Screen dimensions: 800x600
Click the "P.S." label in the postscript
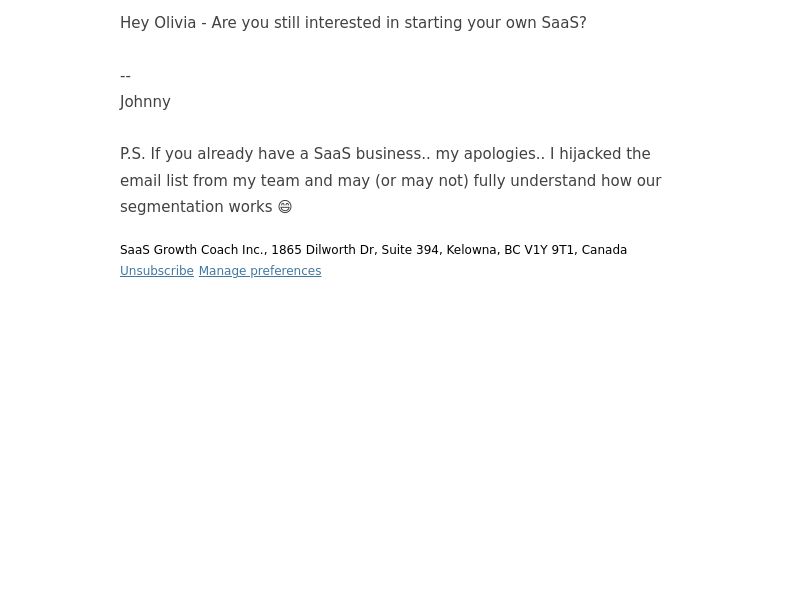point(133,154)
